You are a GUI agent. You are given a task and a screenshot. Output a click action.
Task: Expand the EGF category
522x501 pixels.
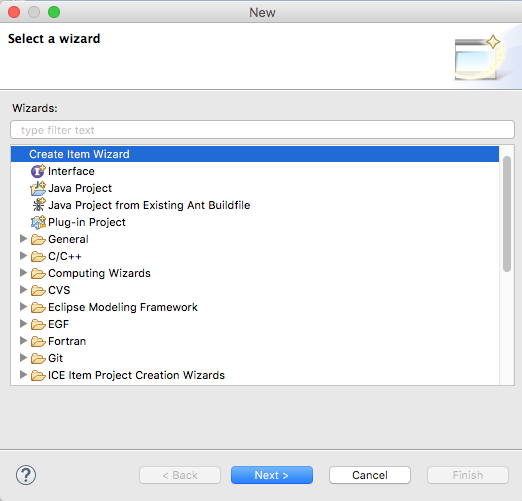coord(23,324)
